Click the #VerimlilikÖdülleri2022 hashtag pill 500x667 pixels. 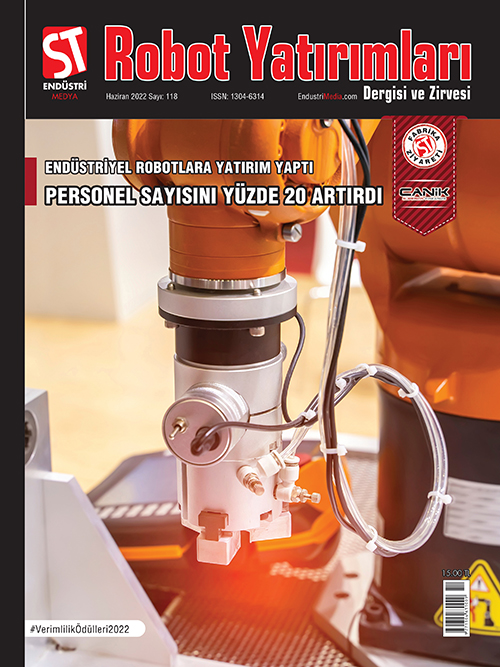click(85, 629)
